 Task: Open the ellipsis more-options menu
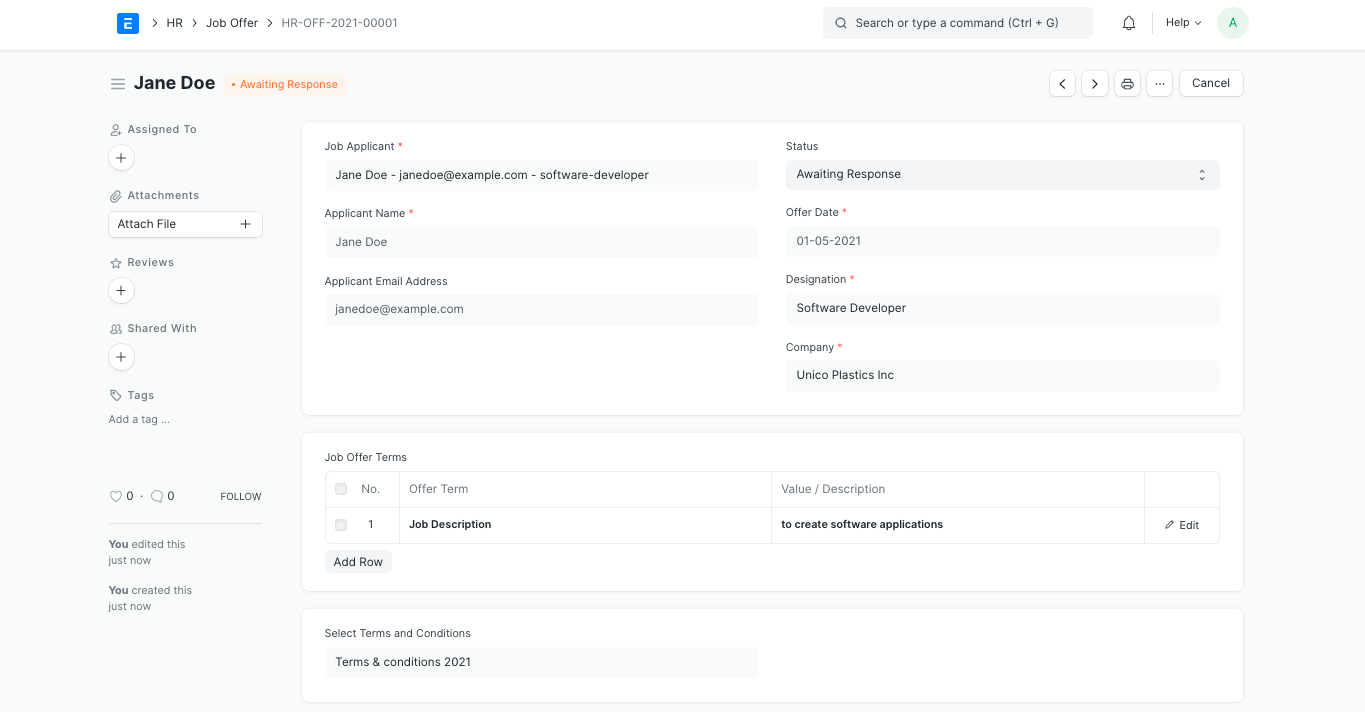tap(1160, 83)
